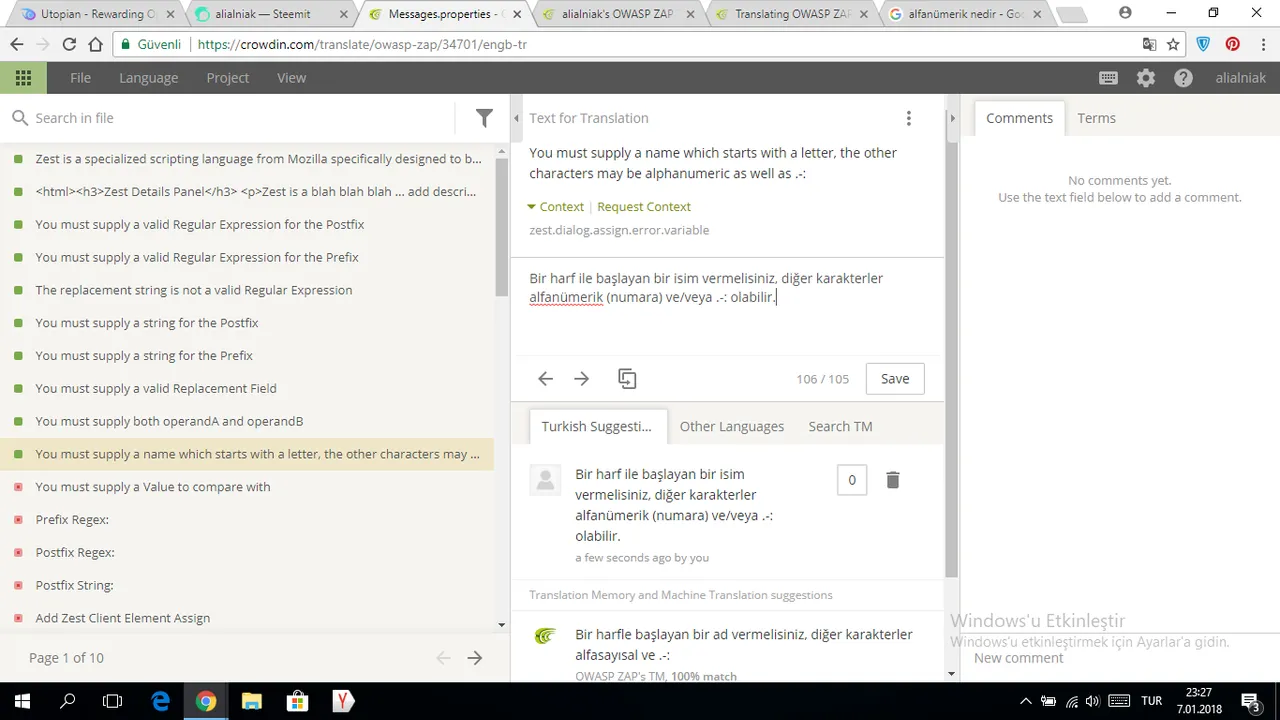
Task: Open the Windows Start menu
Action: 22,701
